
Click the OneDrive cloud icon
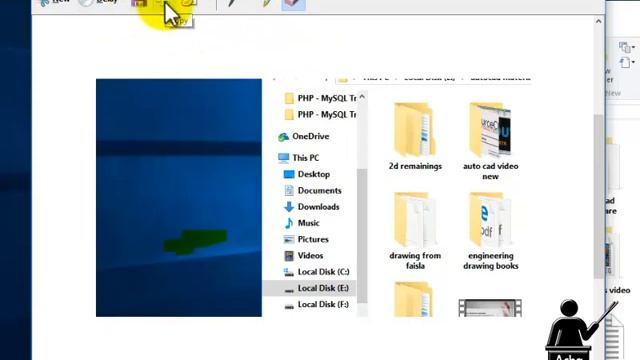pyautogui.click(x=283, y=137)
